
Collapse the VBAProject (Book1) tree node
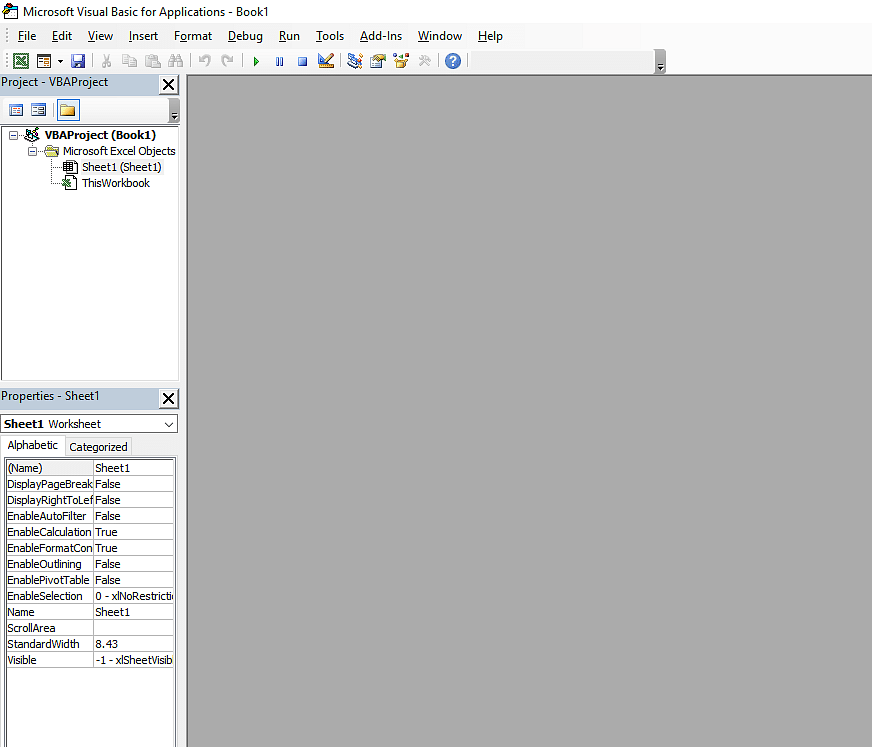pyautogui.click(x=13, y=135)
